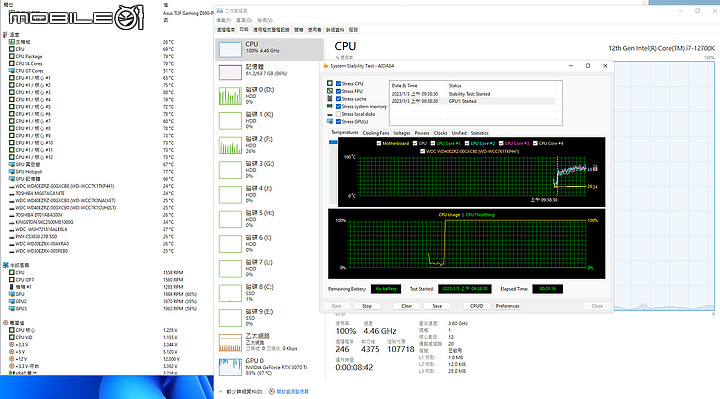720x399 pixels.
Task: Click the Stress GPU(s) monitor icon
Action: pyautogui.click(x=330, y=121)
